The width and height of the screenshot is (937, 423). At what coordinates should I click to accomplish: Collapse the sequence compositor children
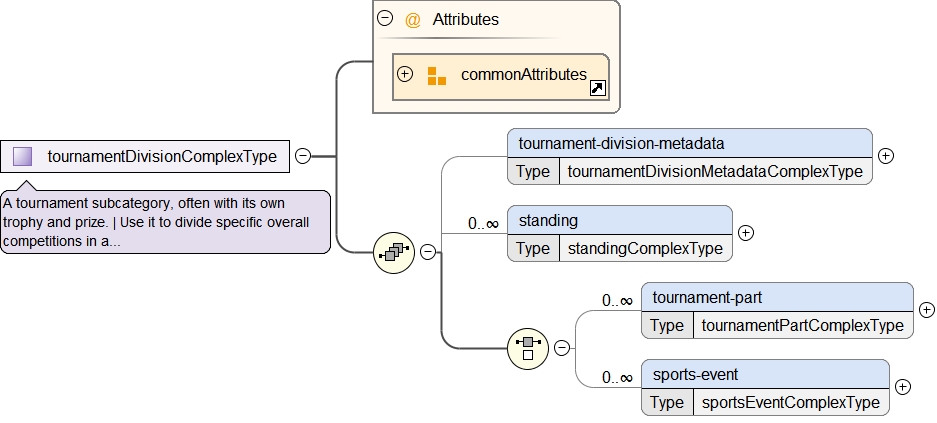(428, 252)
